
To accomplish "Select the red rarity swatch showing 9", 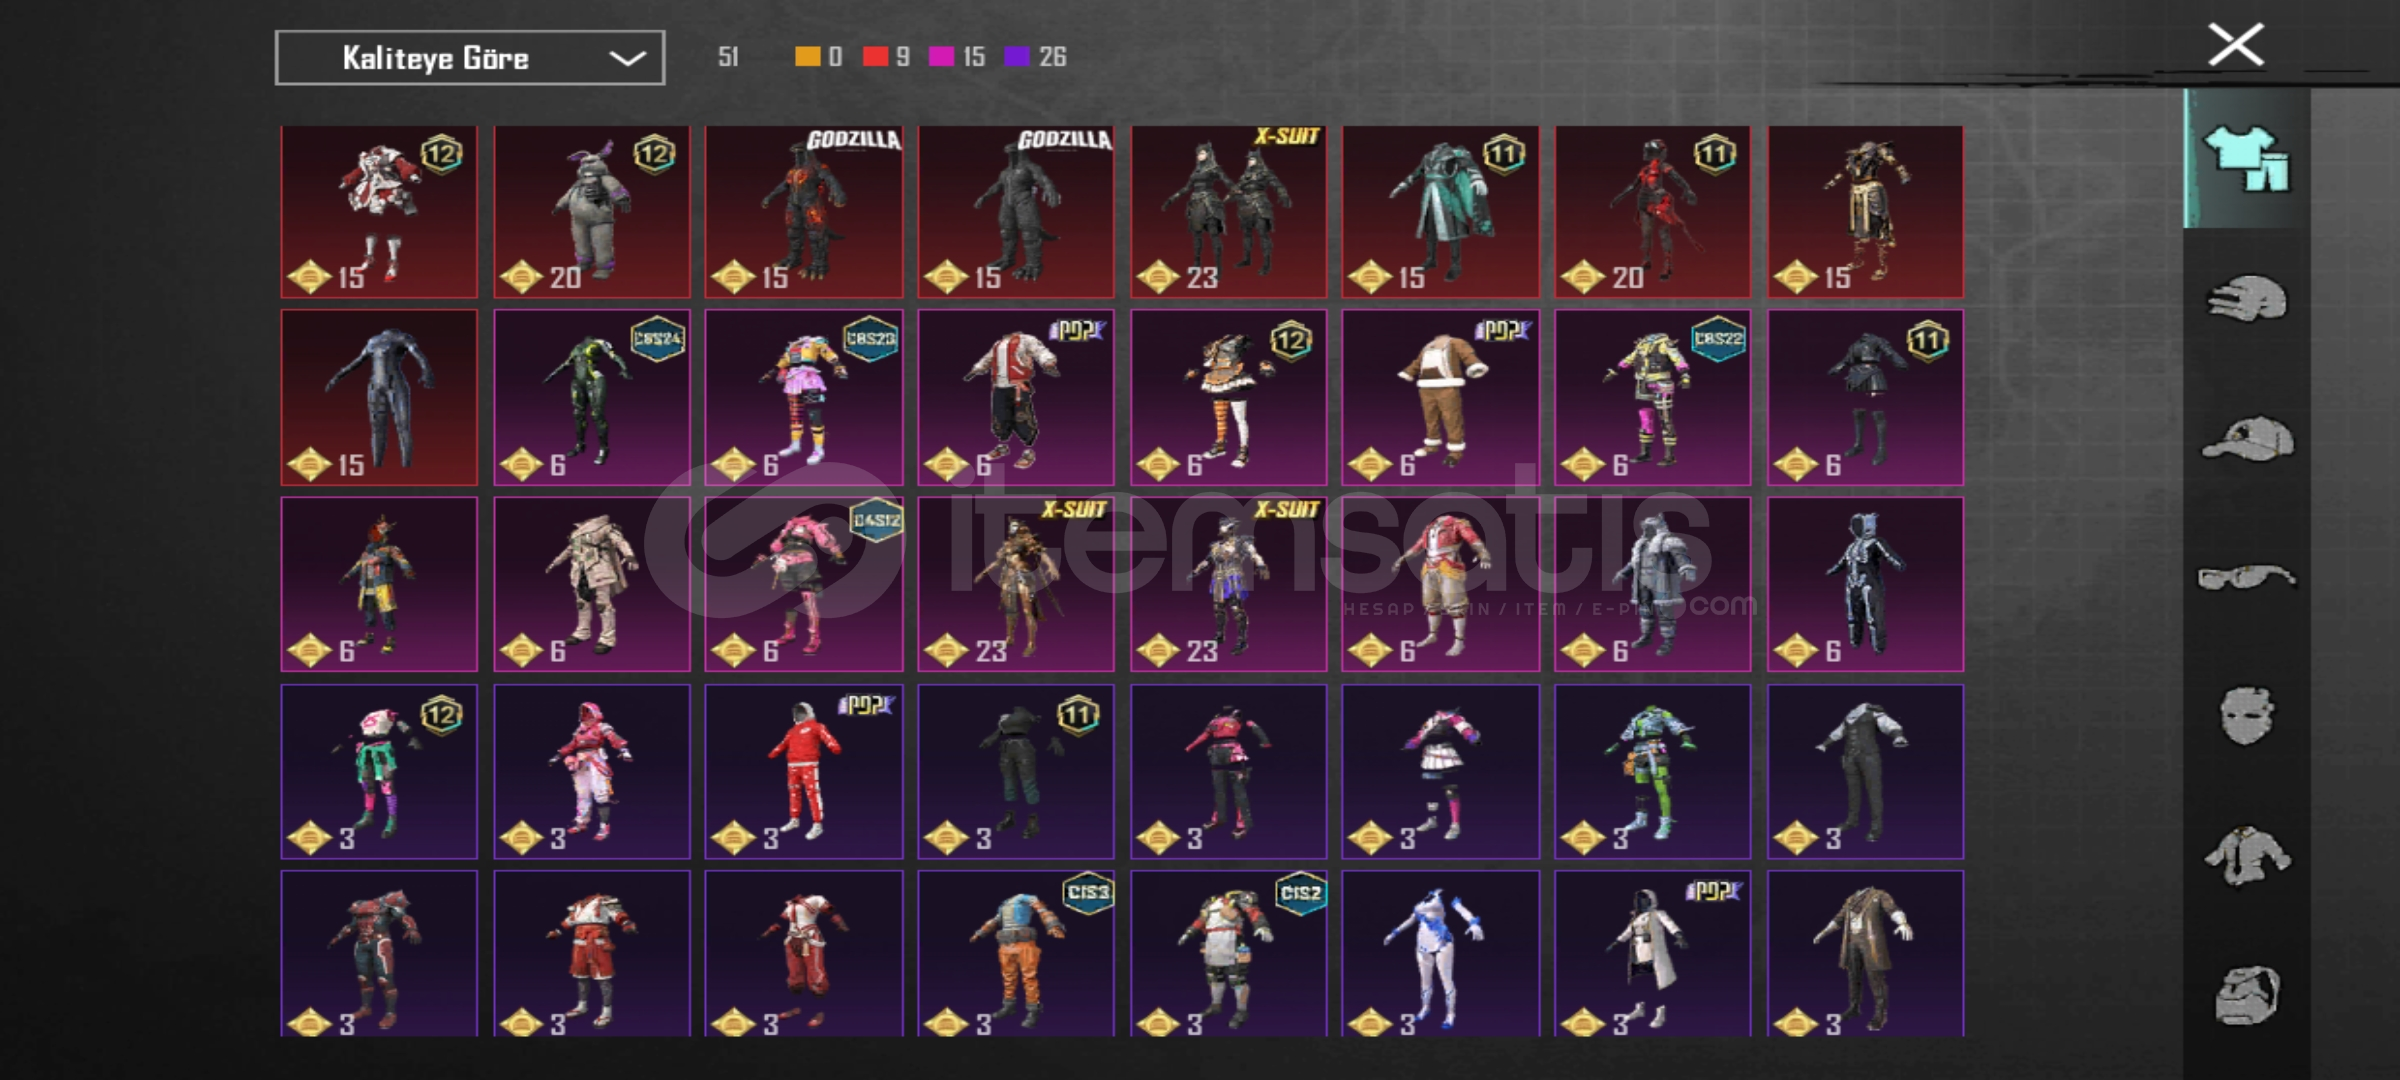I will 875,56.
